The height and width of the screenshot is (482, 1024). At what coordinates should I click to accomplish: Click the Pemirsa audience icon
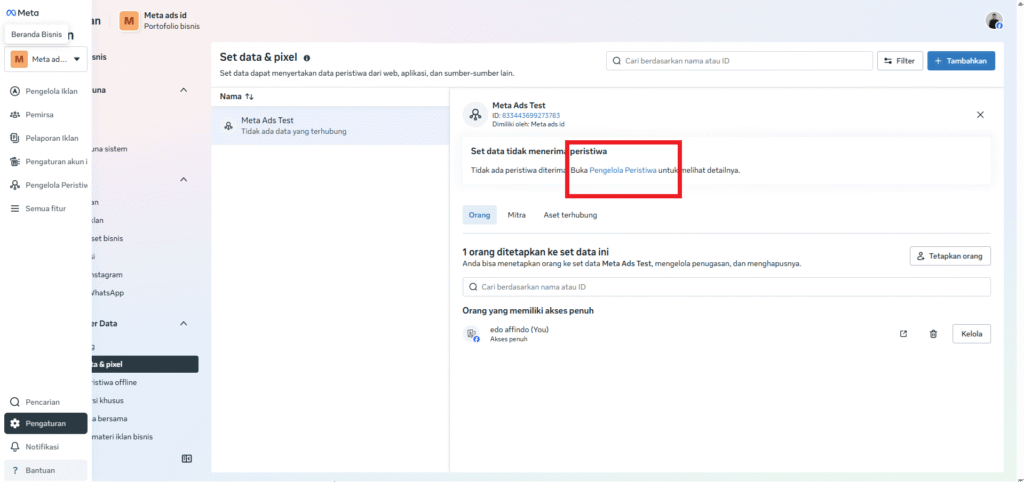[x=15, y=114]
